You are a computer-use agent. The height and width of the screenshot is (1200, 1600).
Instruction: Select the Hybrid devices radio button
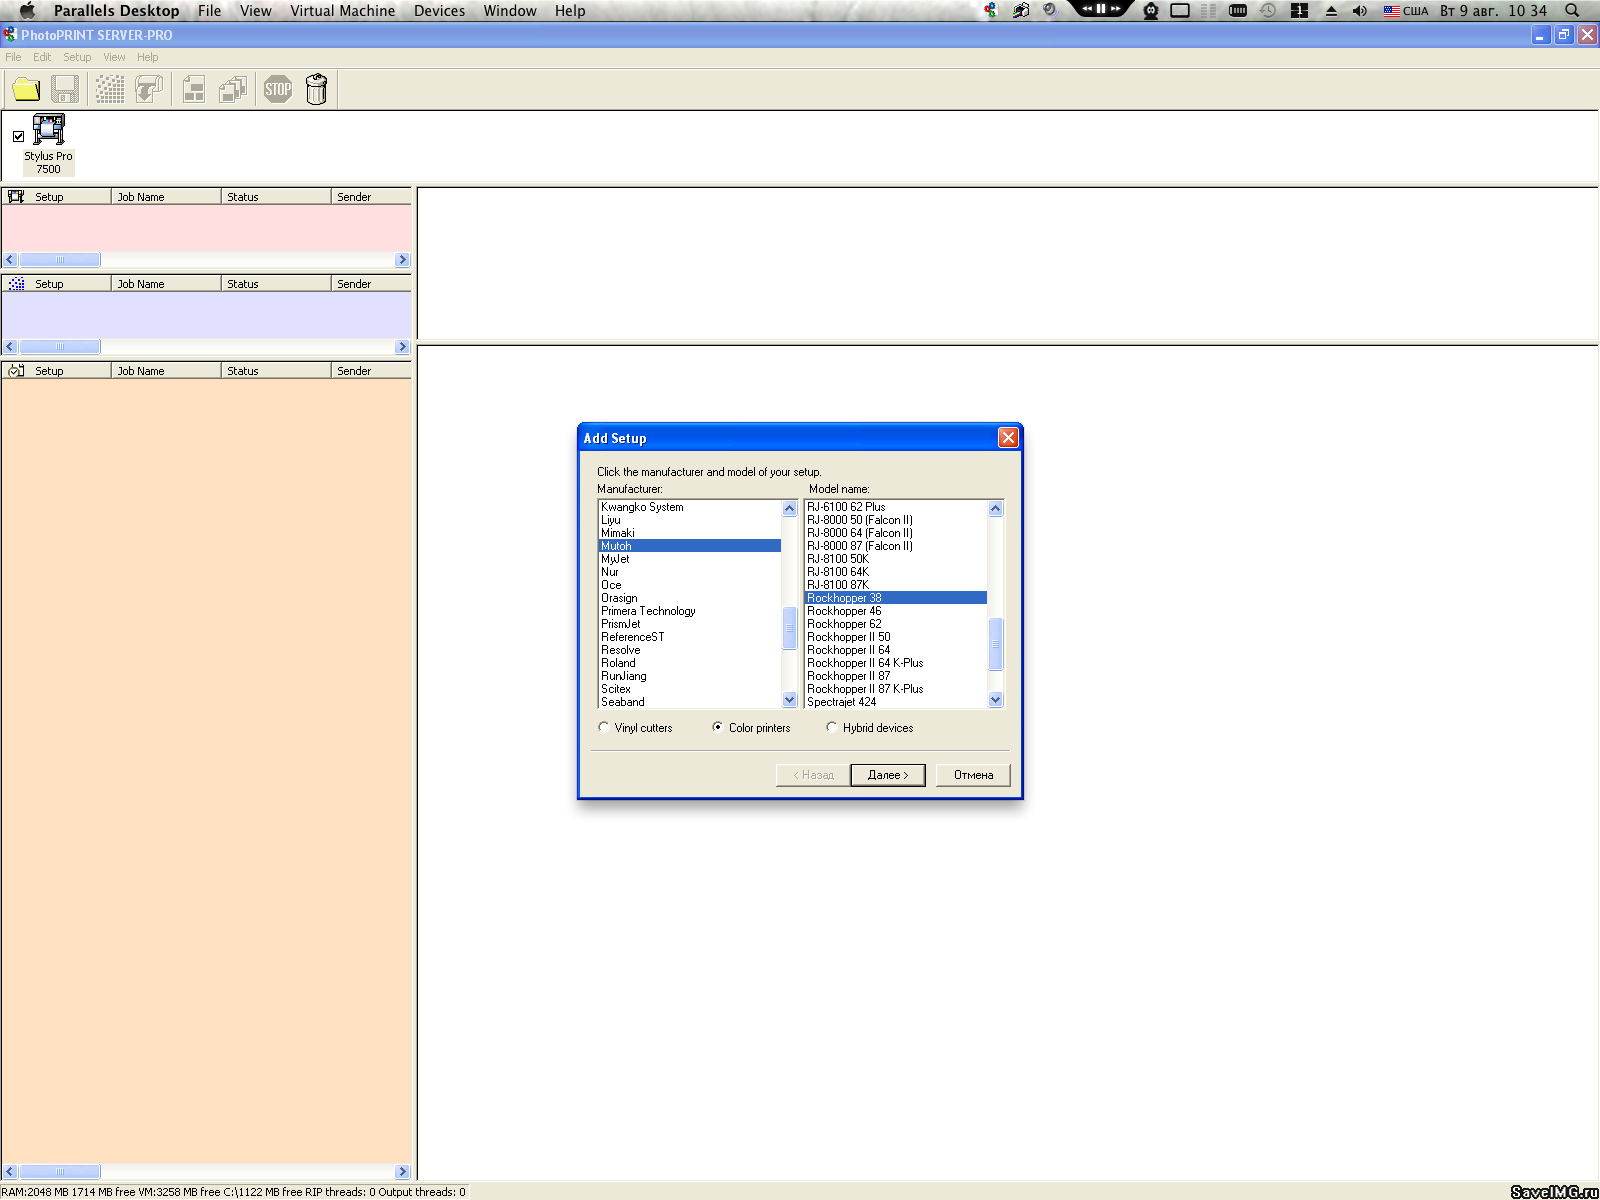[x=832, y=727]
